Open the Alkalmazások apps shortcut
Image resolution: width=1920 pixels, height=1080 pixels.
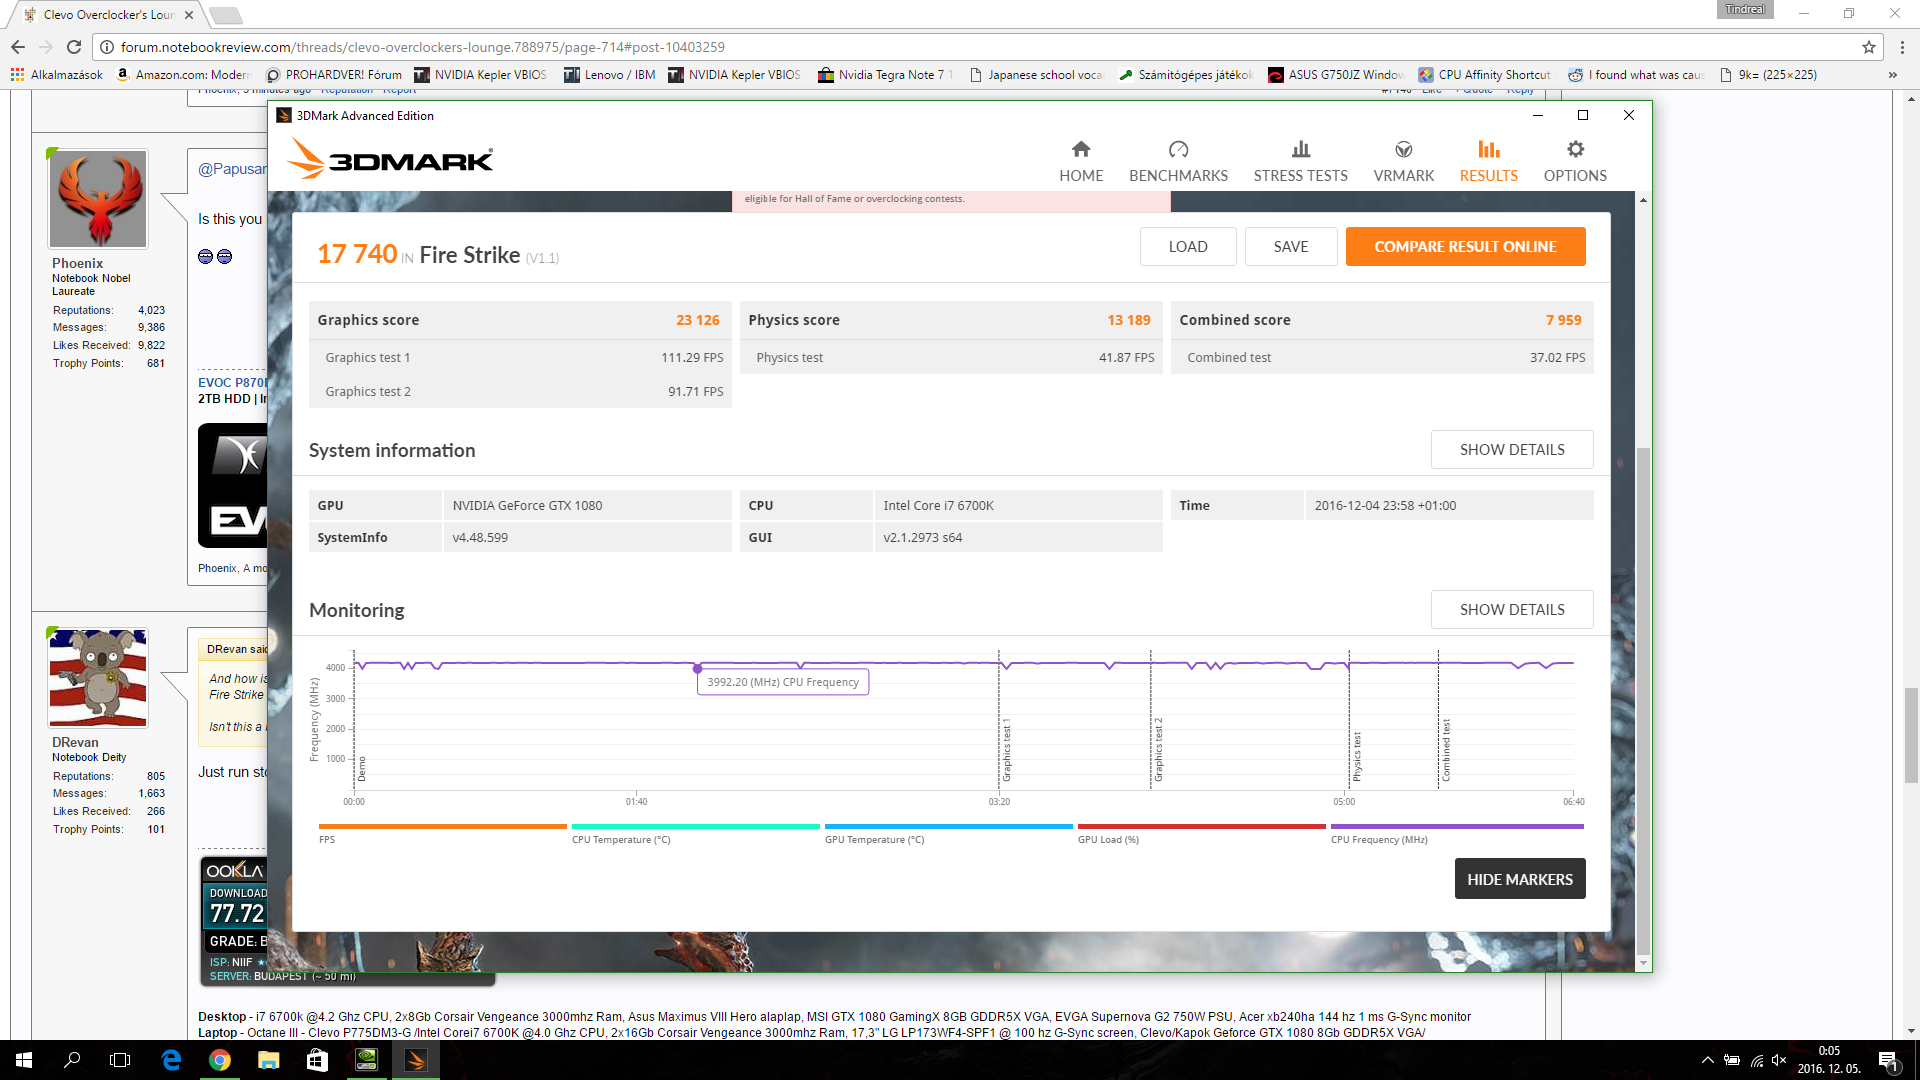point(57,75)
